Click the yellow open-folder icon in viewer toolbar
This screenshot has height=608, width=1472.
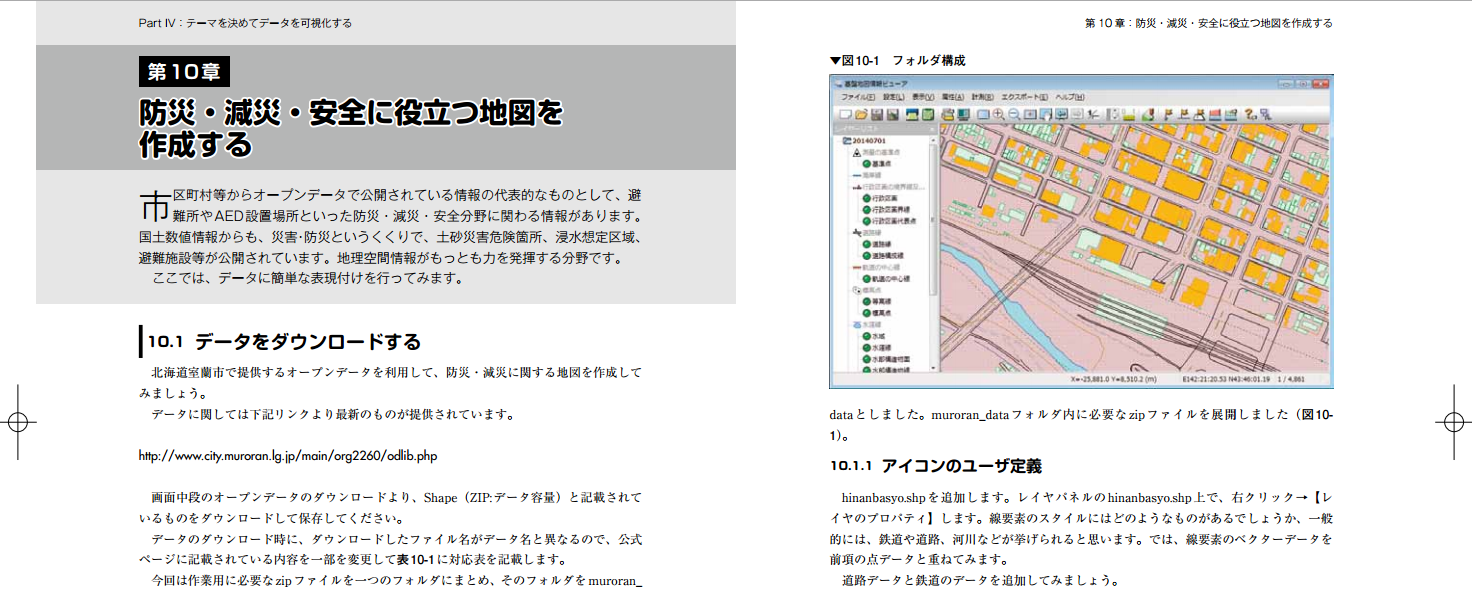861,114
